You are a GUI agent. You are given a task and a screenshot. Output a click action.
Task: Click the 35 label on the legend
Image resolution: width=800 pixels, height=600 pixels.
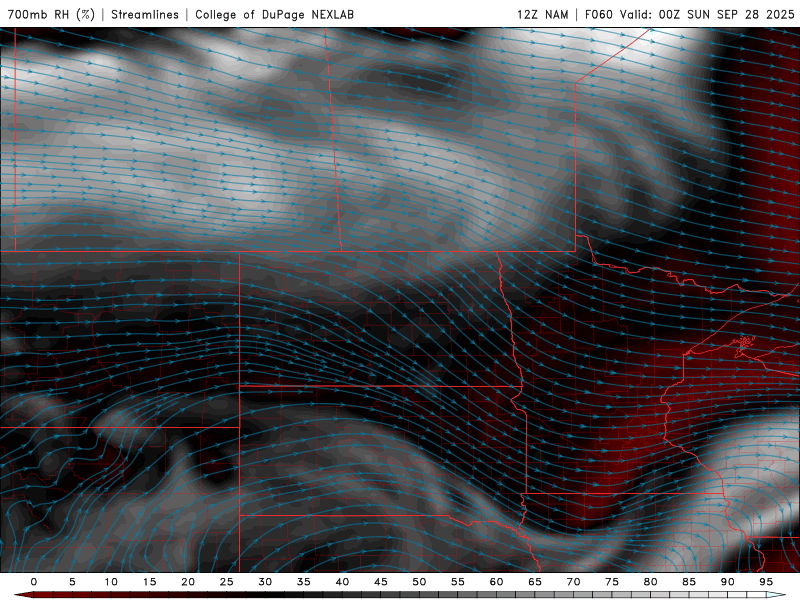pos(304,582)
